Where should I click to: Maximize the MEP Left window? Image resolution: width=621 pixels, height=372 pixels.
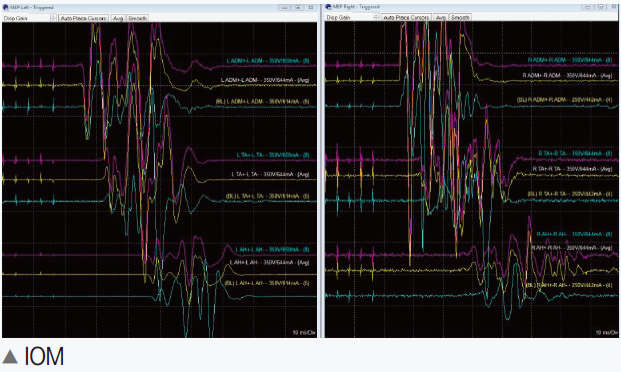point(298,8)
